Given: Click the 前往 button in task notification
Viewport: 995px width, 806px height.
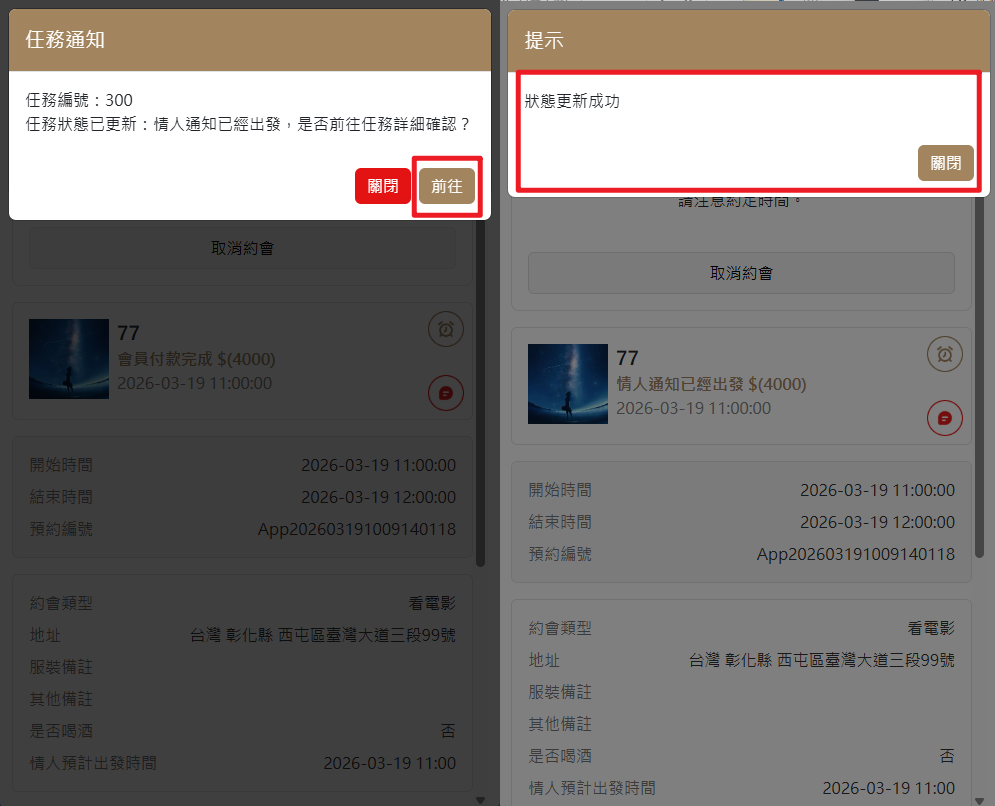Looking at the screenshot, I should (447, 186).
